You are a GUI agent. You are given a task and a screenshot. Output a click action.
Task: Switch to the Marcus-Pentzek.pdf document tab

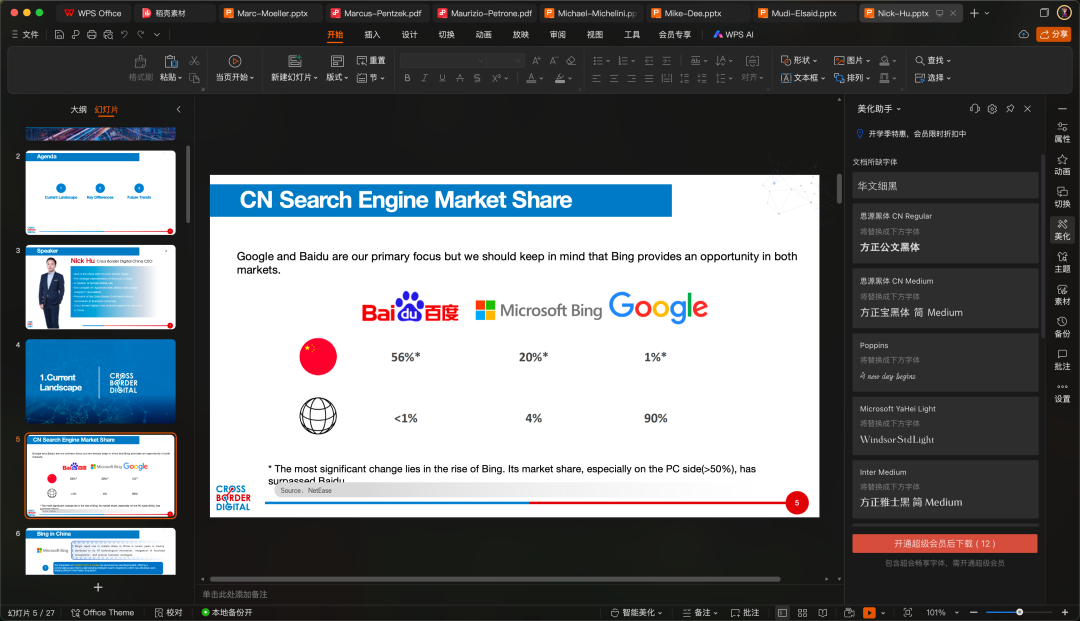tap(375, 13)
